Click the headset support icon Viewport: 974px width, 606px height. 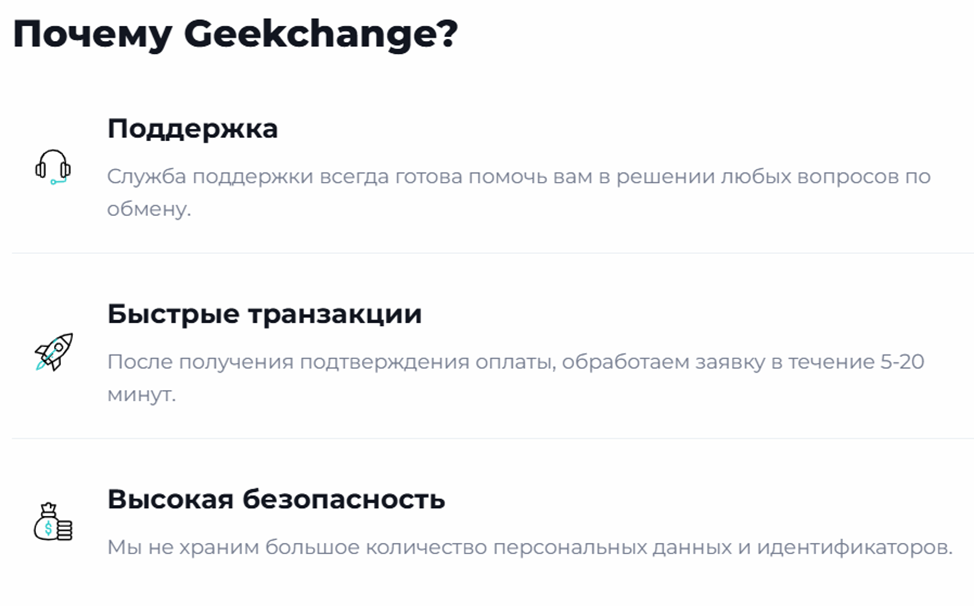(53, 166)
